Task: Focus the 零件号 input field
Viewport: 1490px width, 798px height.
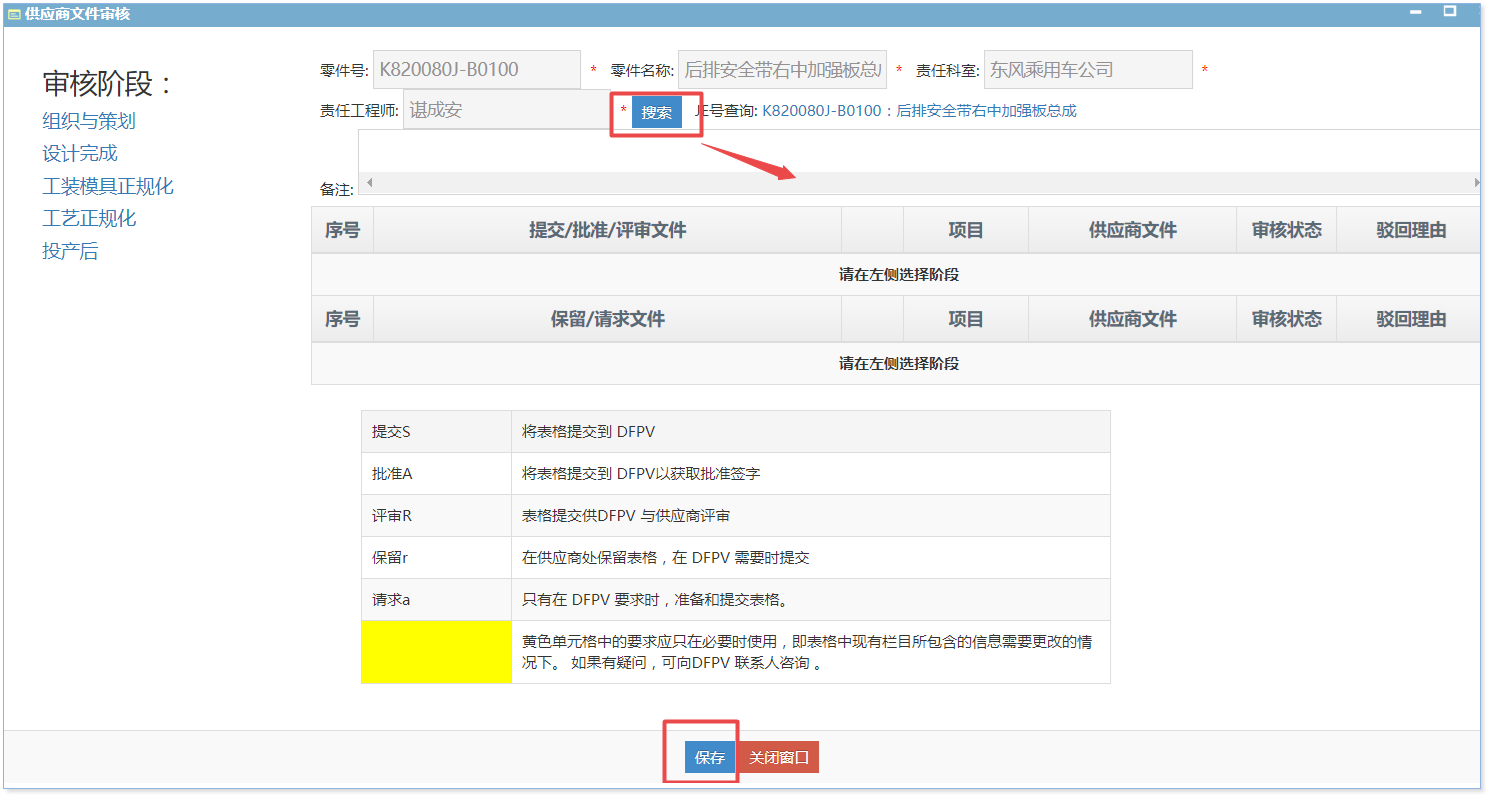Action: pos(476,70)
